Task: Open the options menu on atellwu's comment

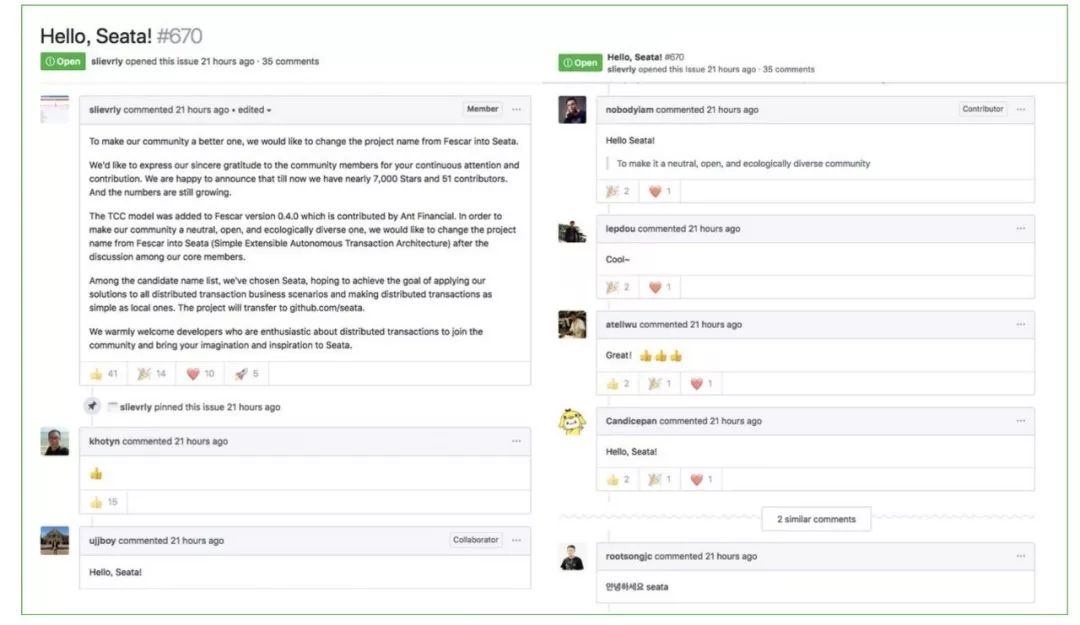Action: (1021, 324)
